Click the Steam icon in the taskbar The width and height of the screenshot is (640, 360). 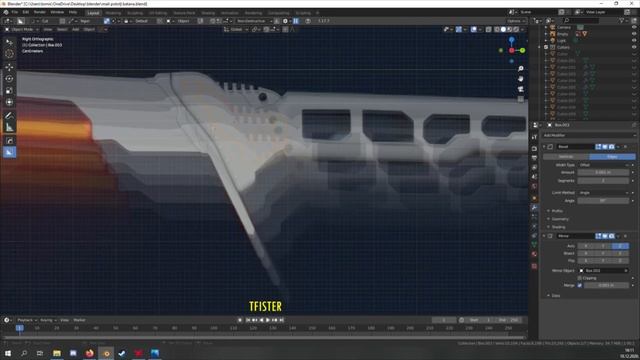tap(122, 353)
